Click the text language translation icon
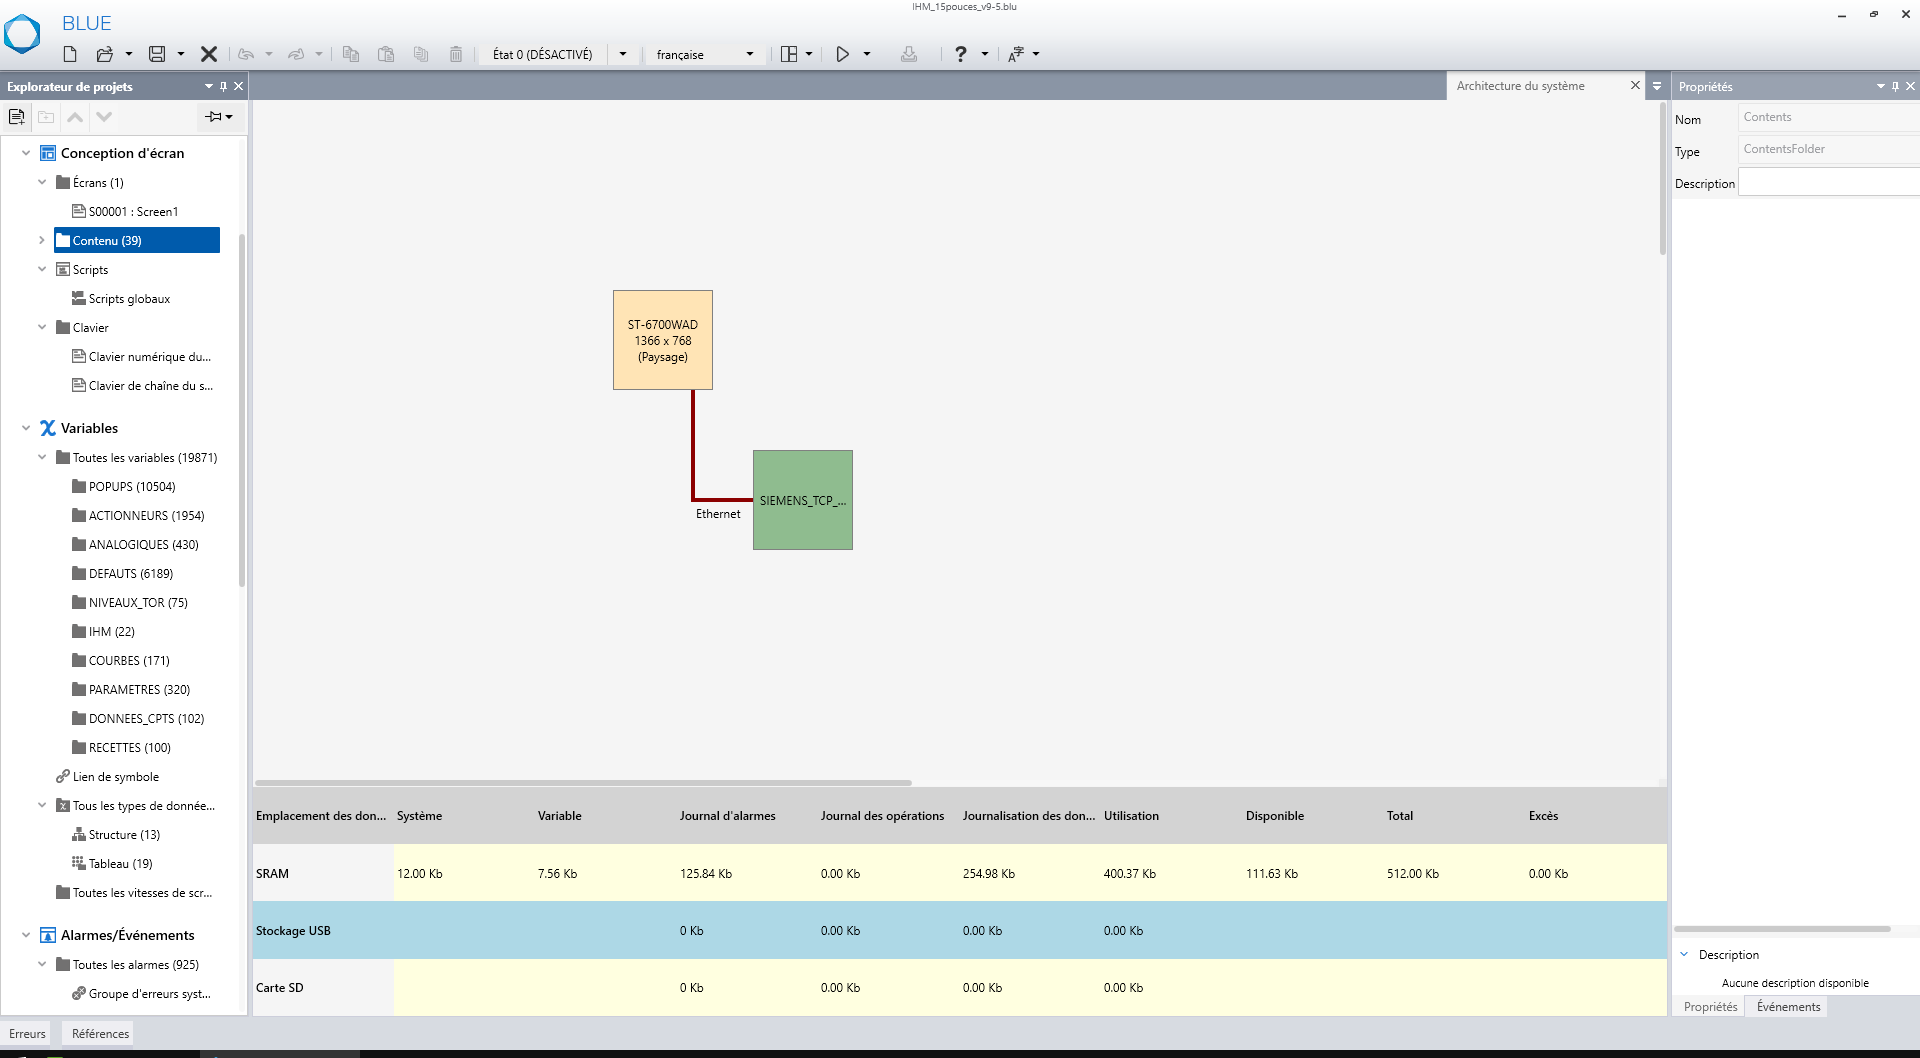The width and height of the screenshot is (1920, 1058). [1015, 54]
